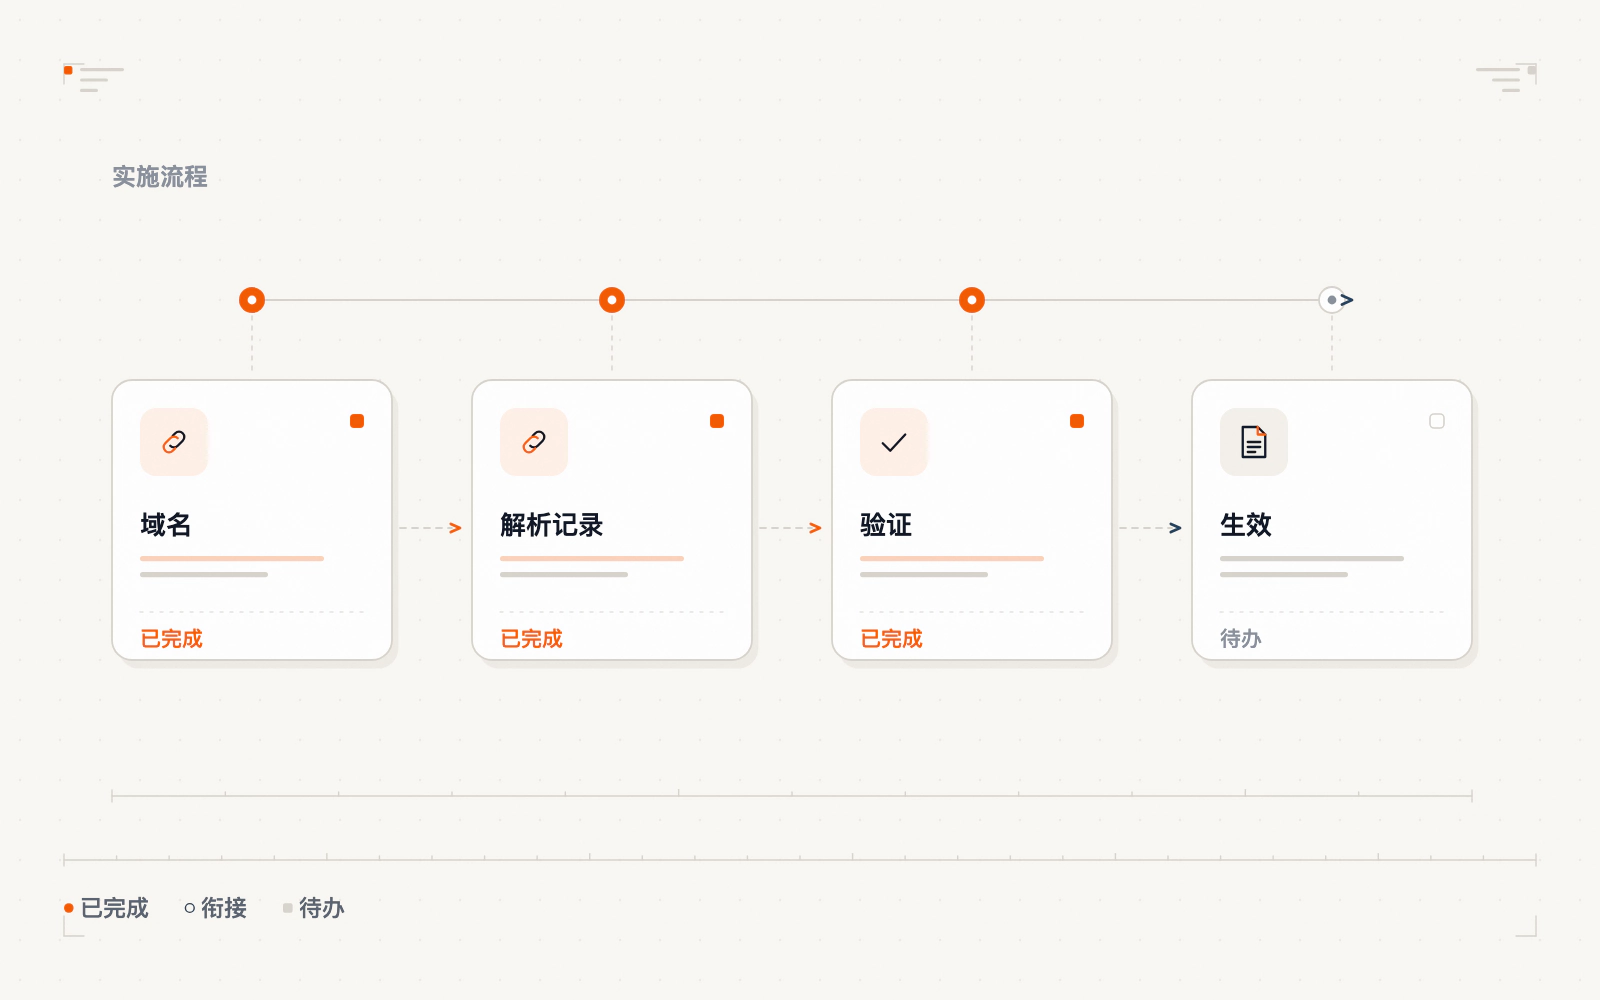The height and width of the screenshot is (1000, 1600).
Task: Click 待办 status on the 生效 card
Action: 1241,639
